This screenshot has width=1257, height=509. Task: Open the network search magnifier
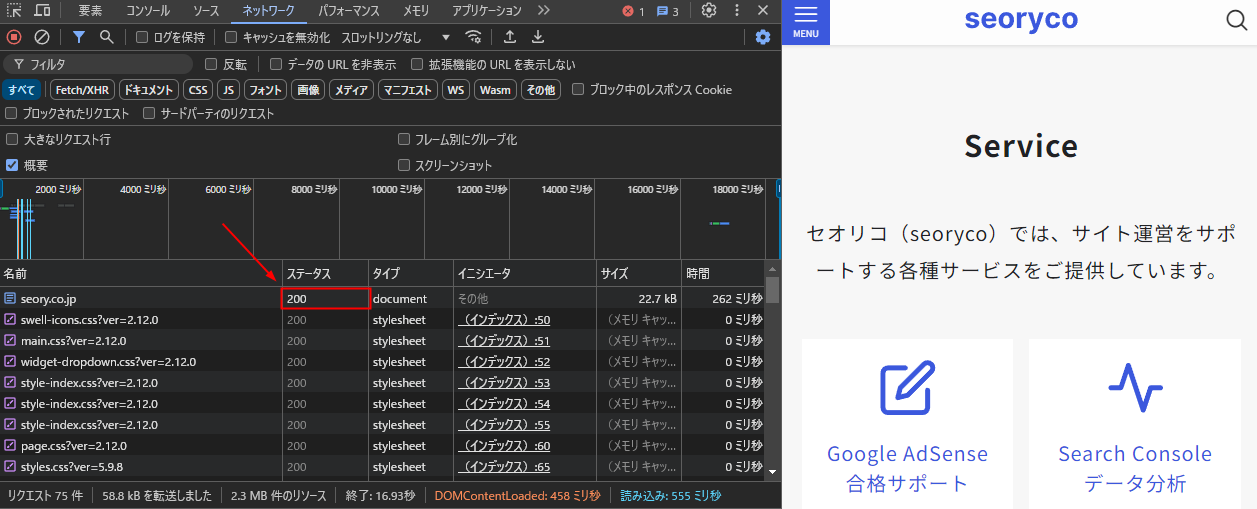(x=106, y=37)
